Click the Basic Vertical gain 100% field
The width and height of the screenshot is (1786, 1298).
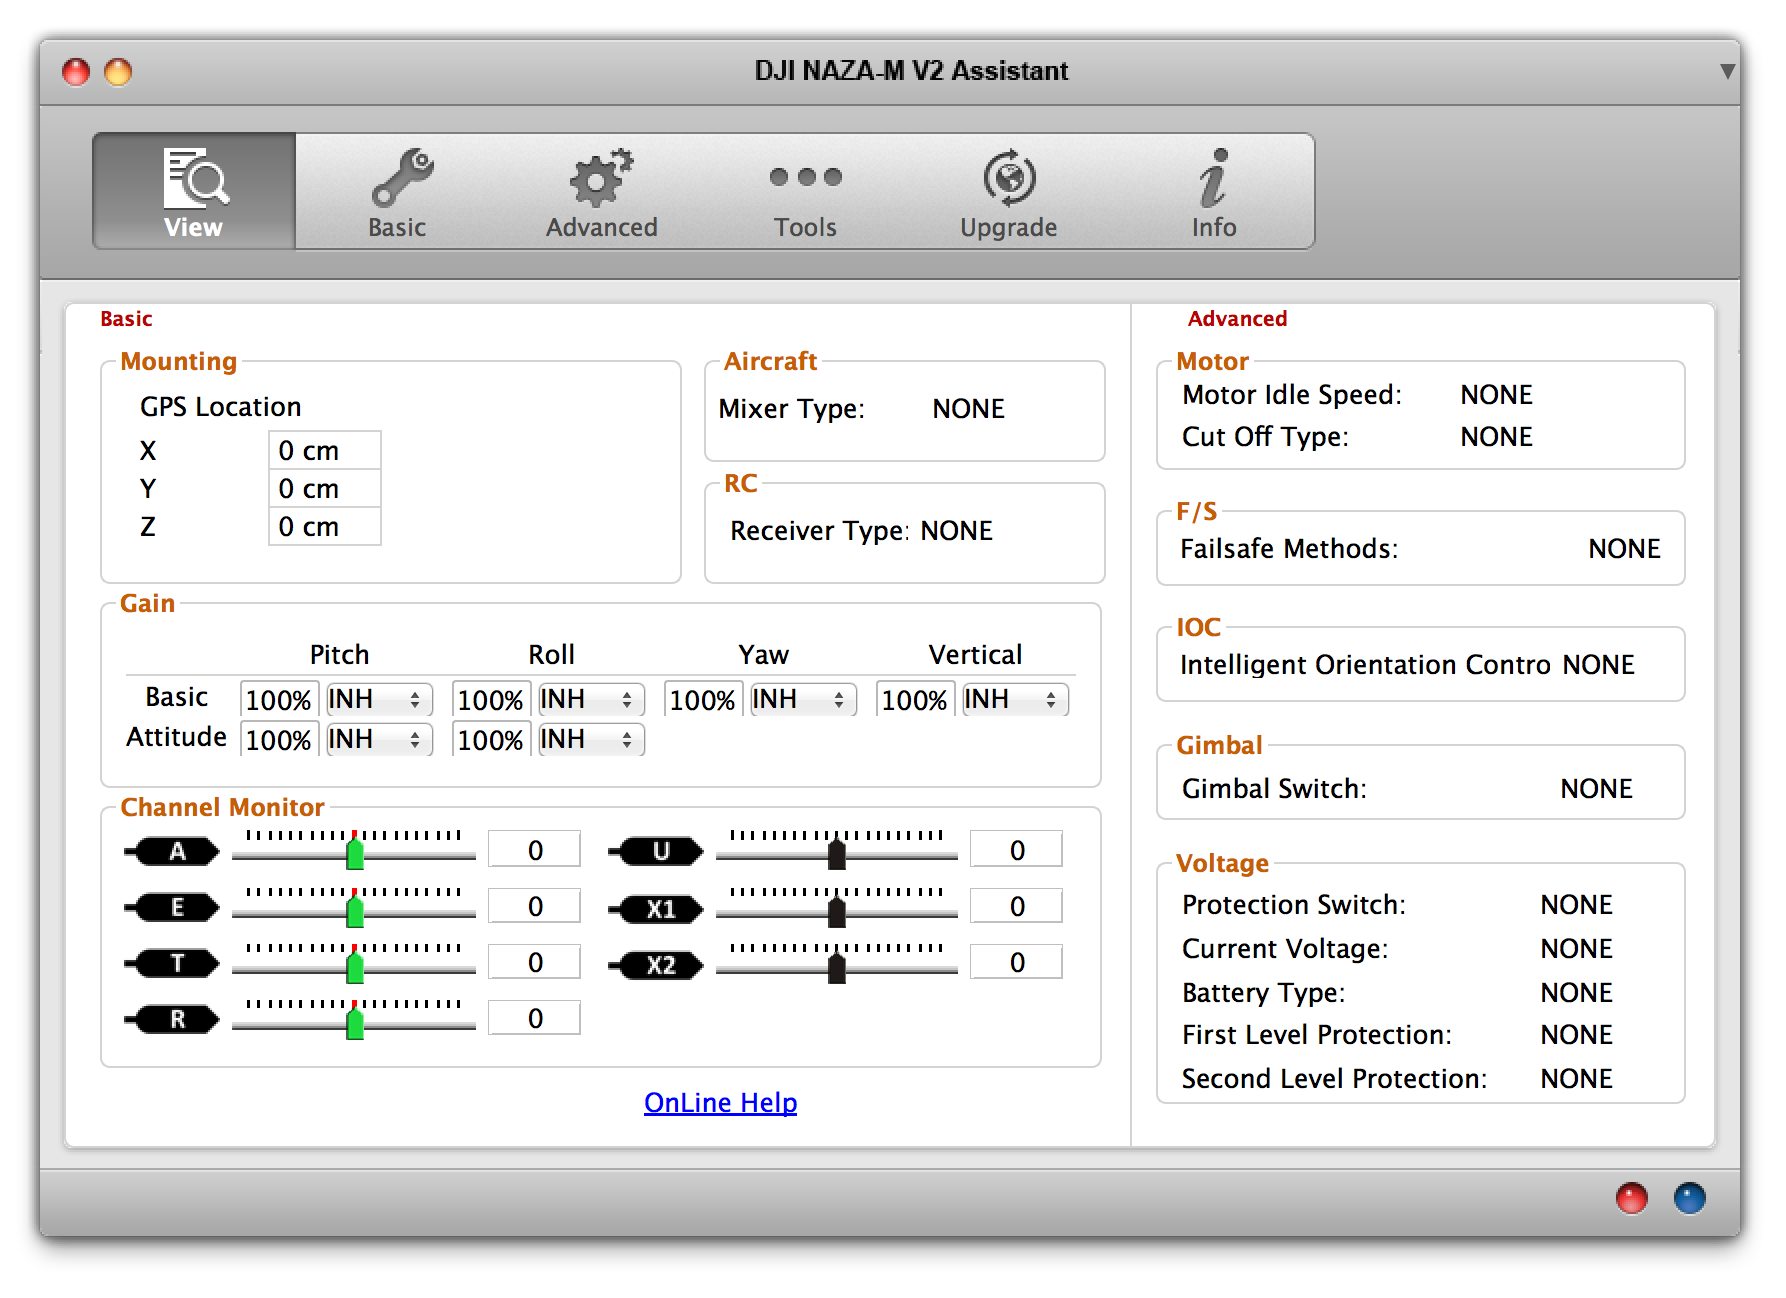(x=915, y=699)
